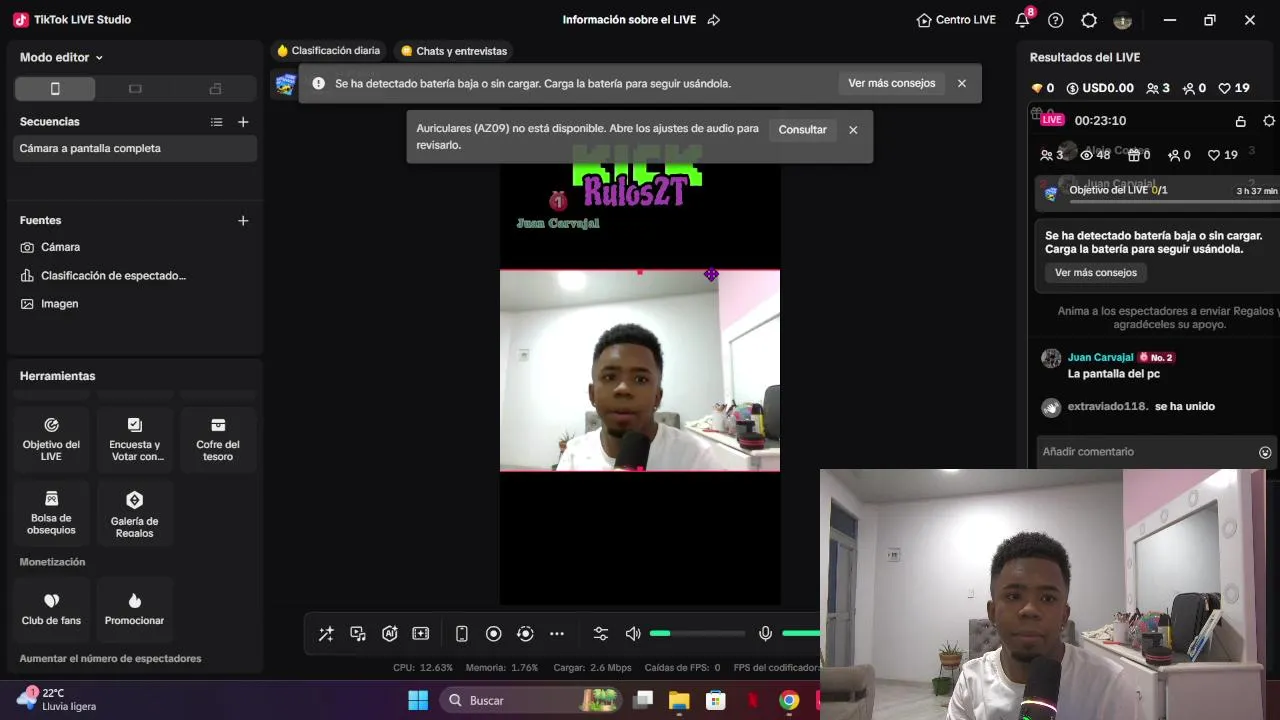Open the Secuencias list options icon

[x=216, y=122]
